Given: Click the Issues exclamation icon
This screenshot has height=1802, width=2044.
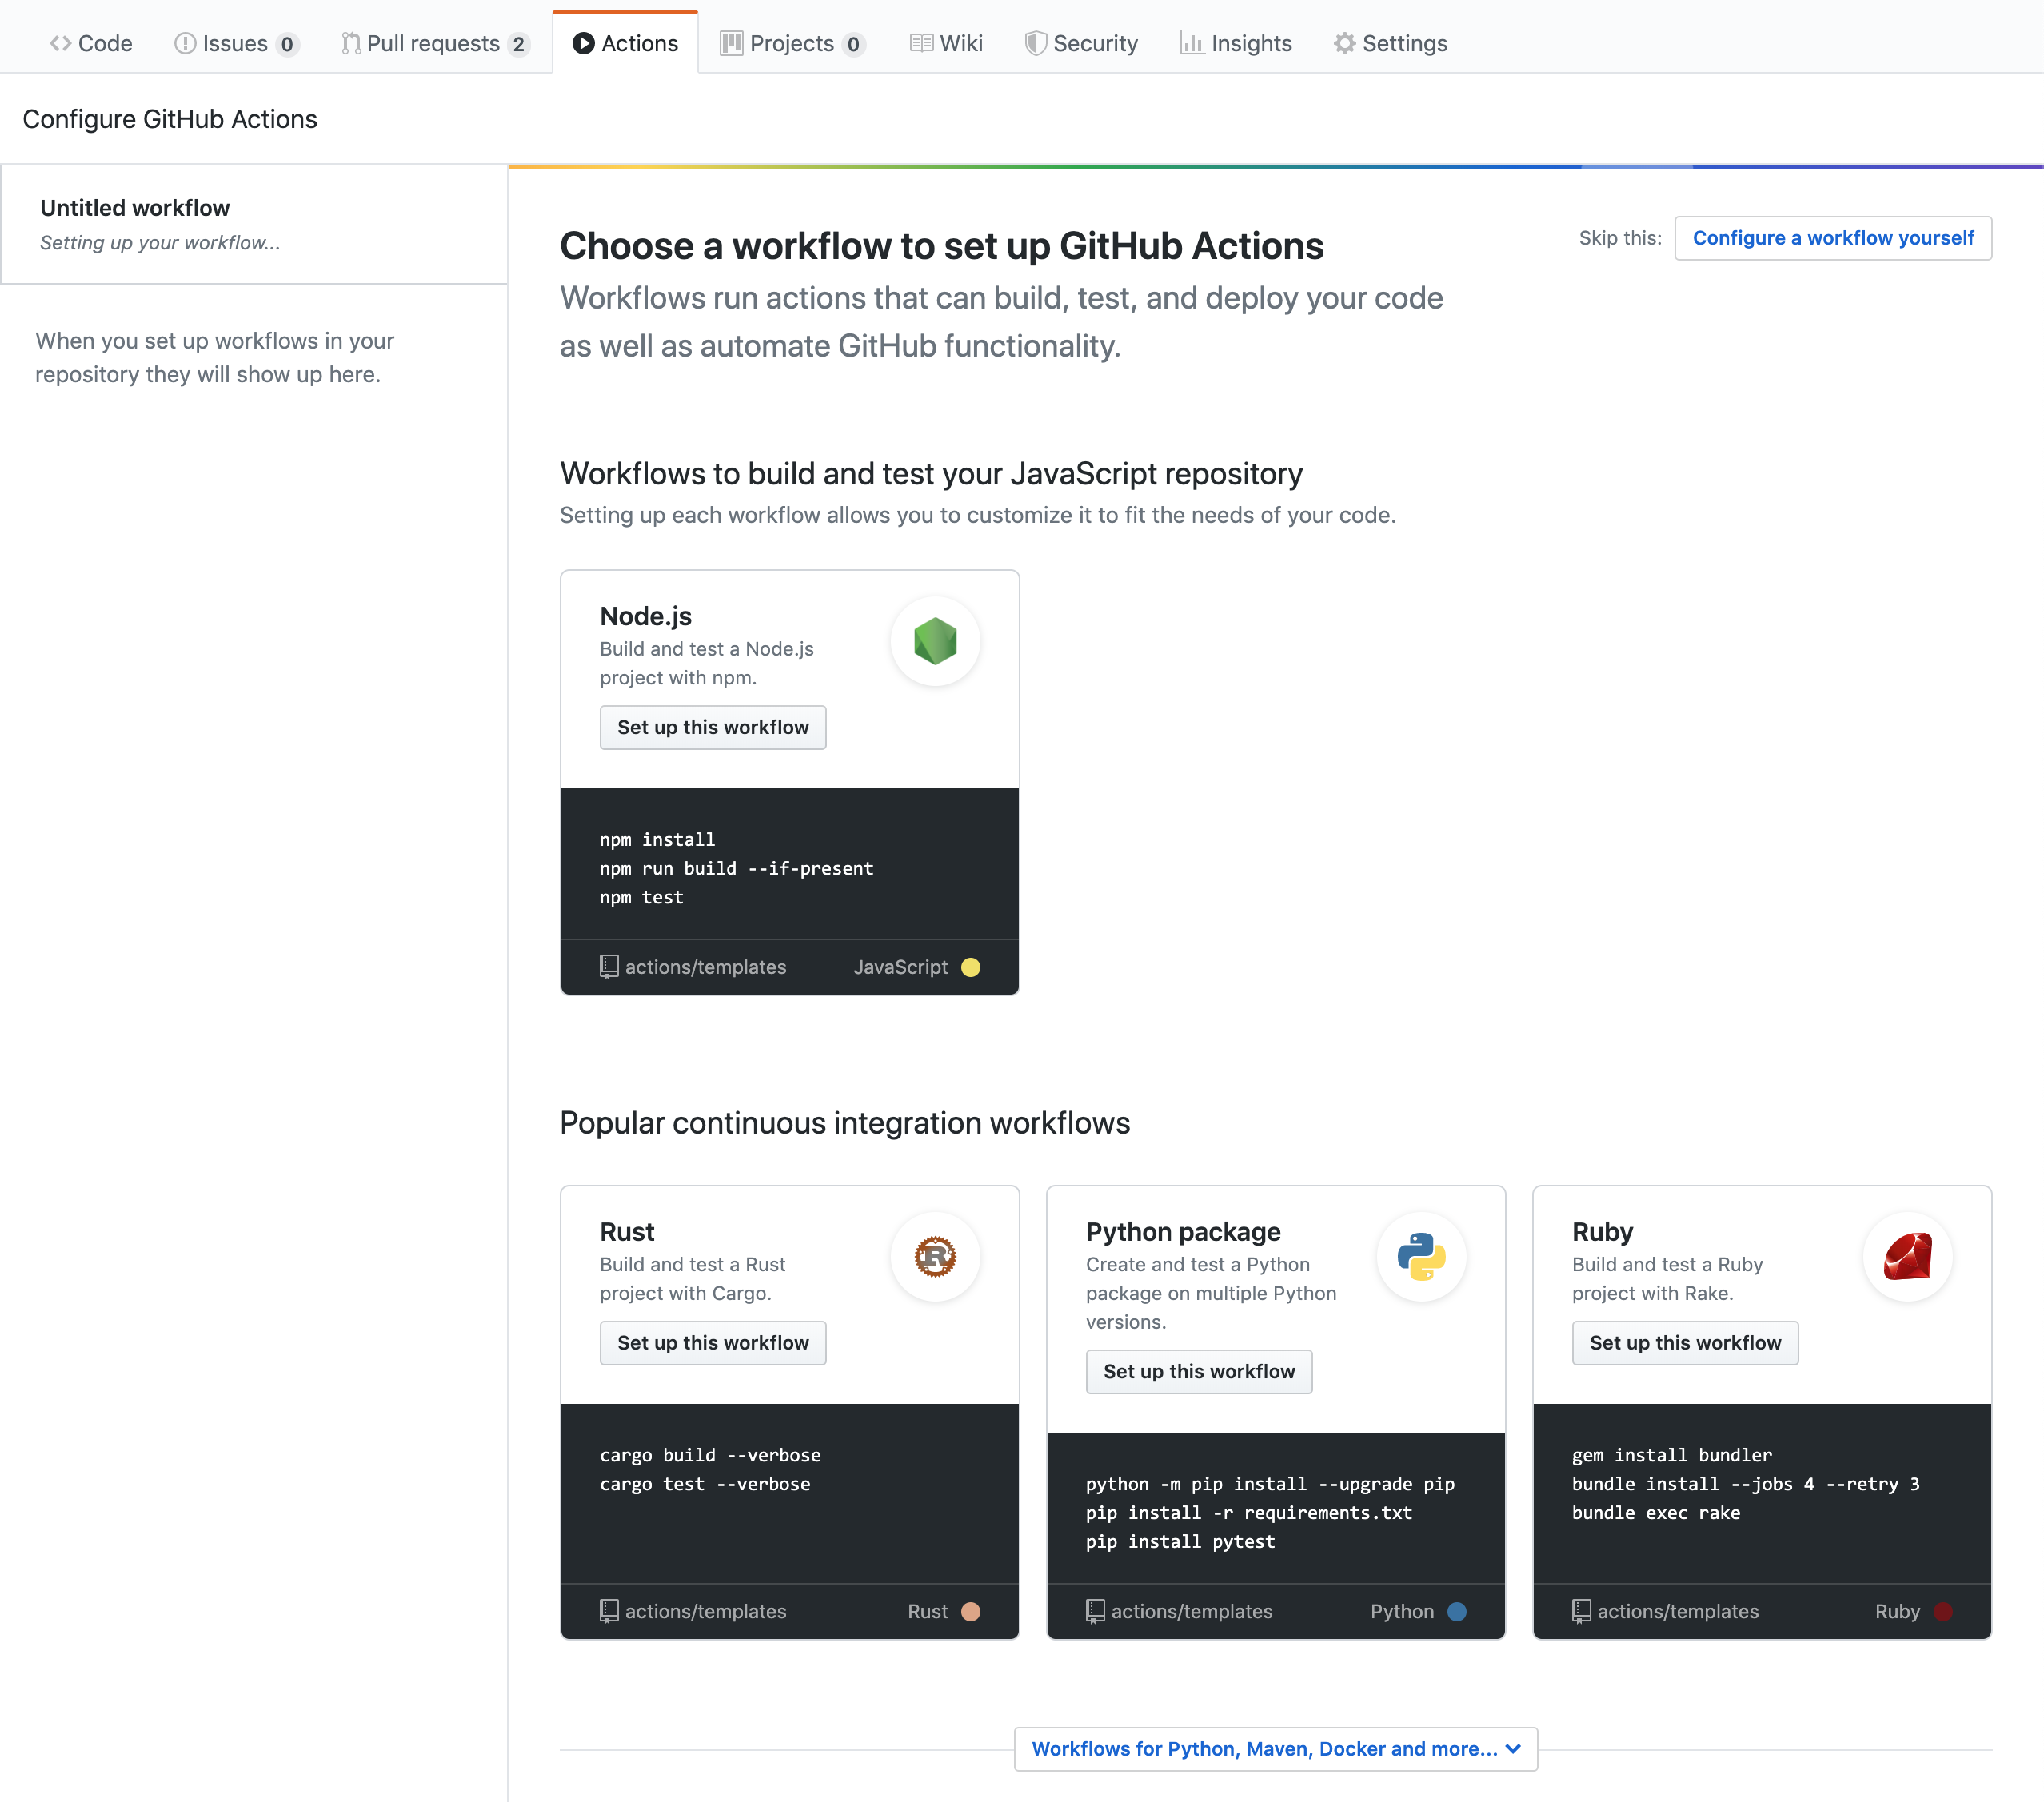Looking at the screenshot, I should point(185,43).
